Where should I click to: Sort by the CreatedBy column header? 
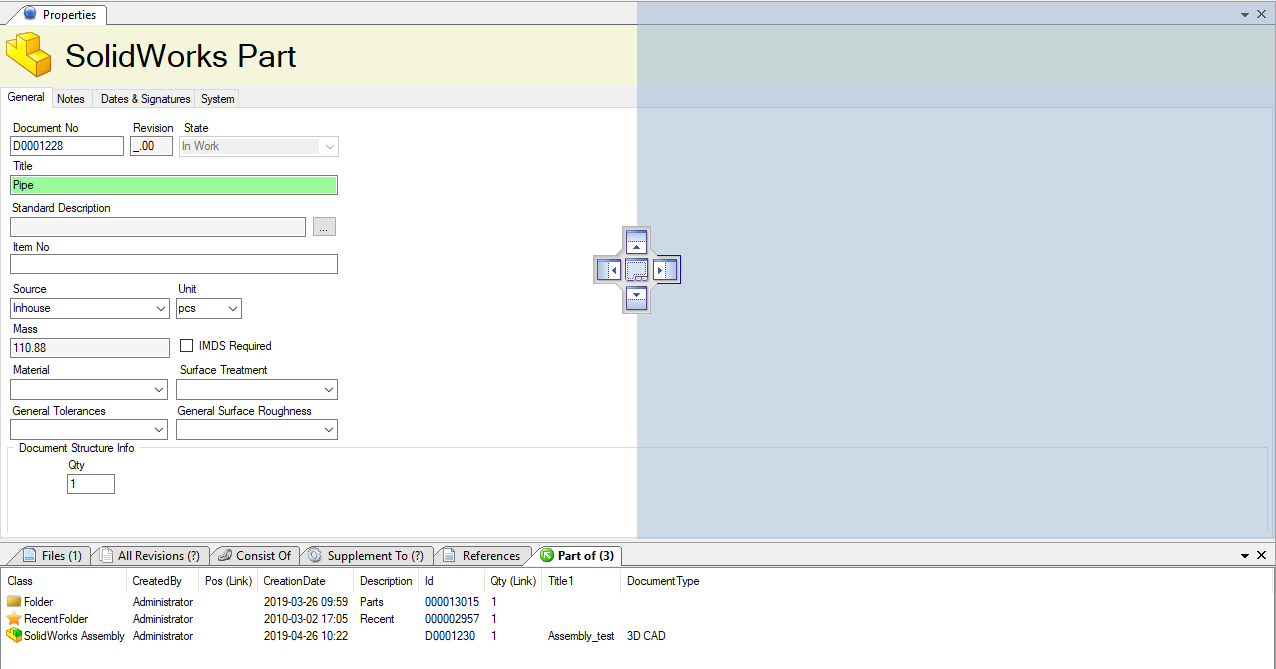[x=157, y=581]
